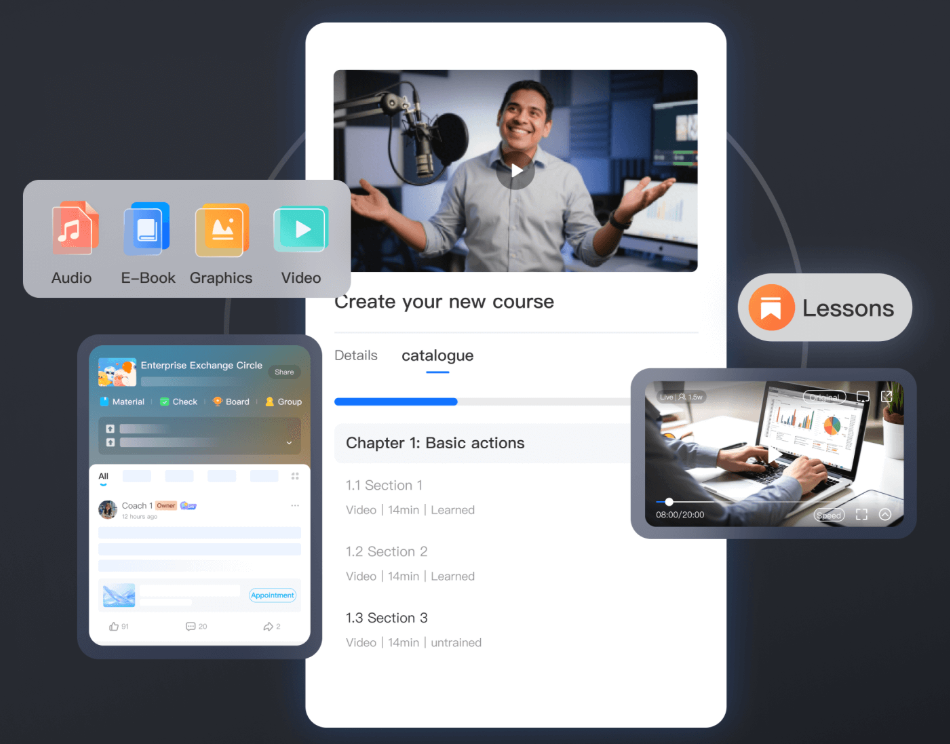Pick the Graphics content icon
950x744 pixels.
[x=221, y=229]
